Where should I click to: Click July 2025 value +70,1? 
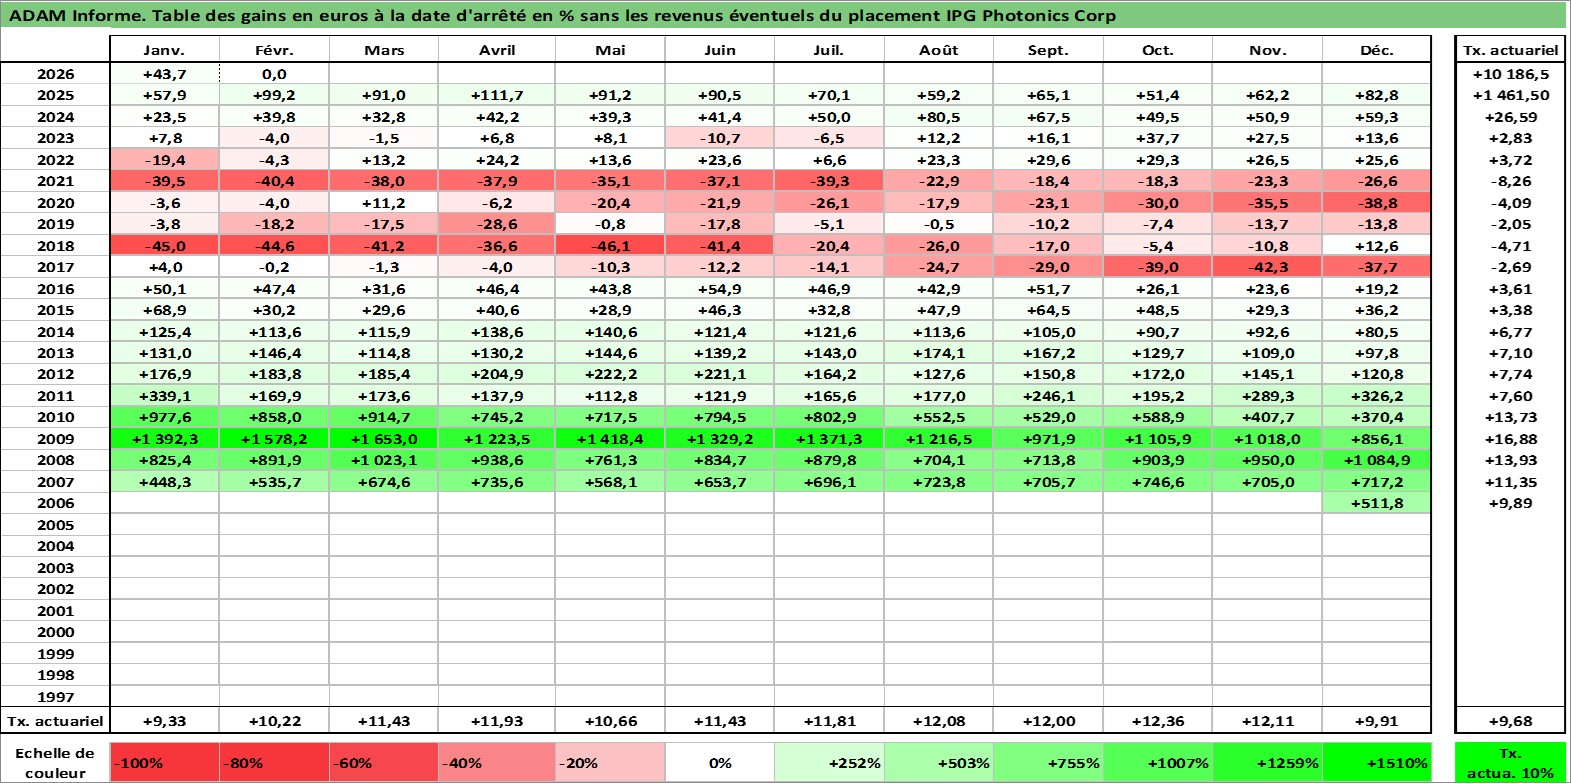pyautogui.click(x=829, y=95)
